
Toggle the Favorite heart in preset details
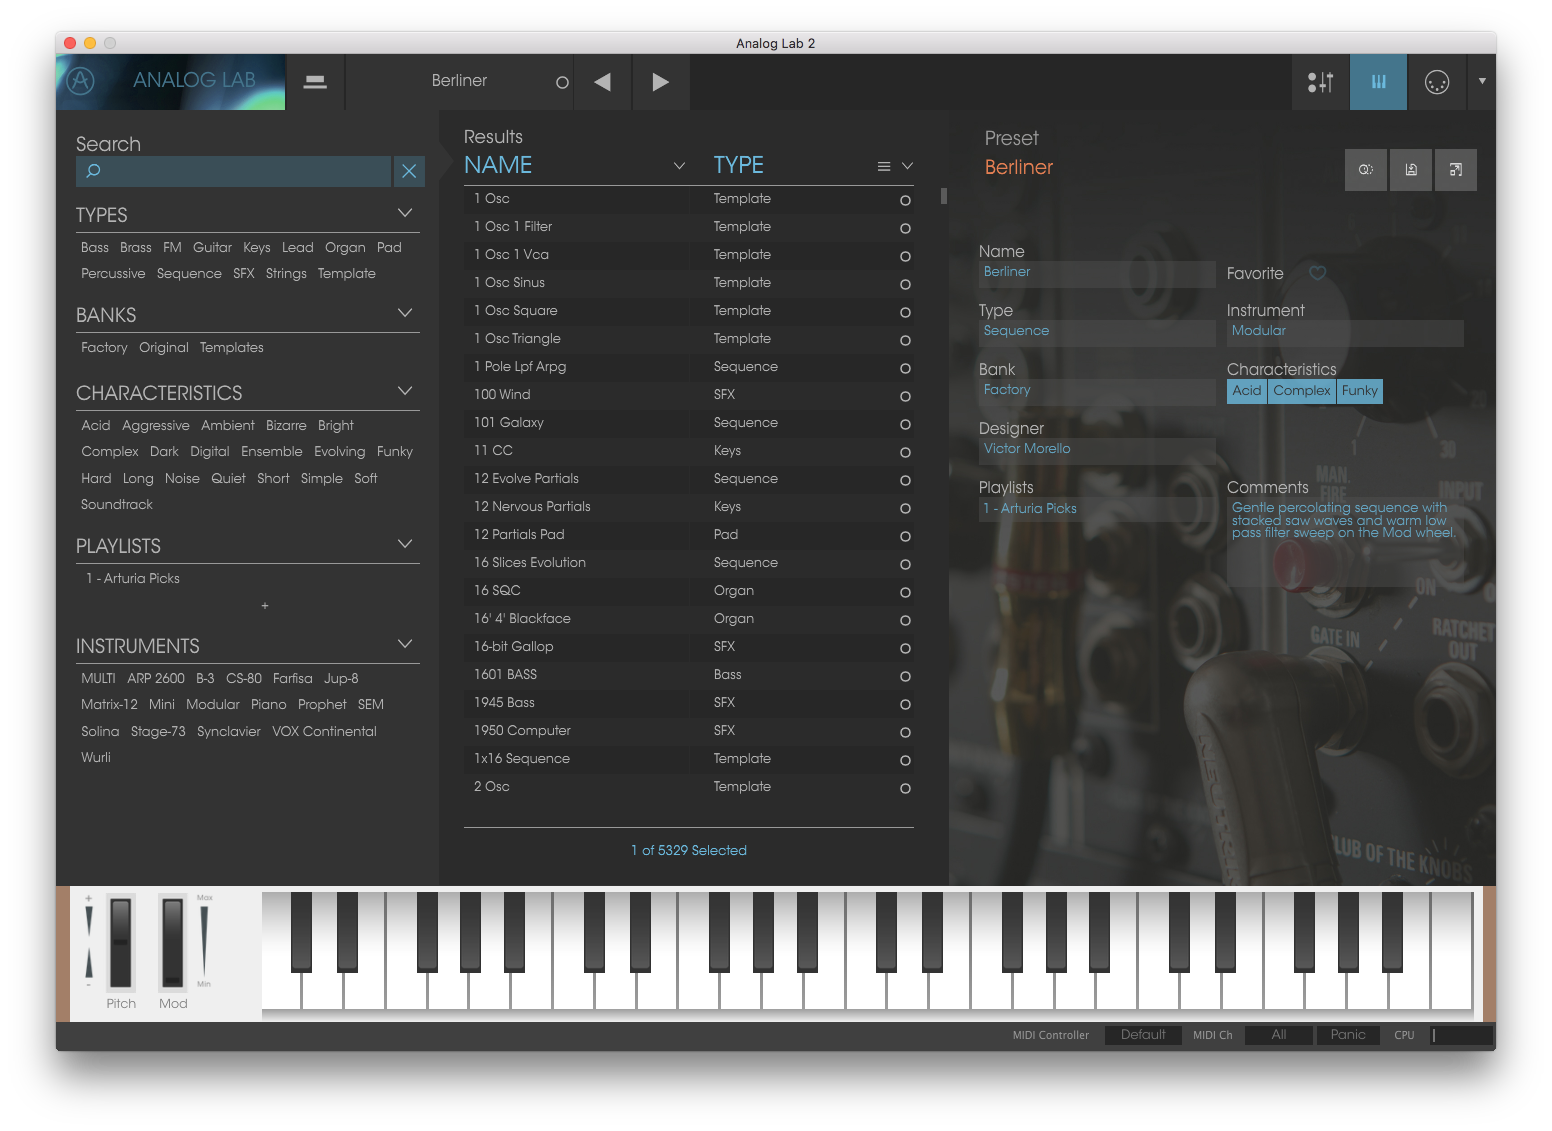(x=1318, y=273)
